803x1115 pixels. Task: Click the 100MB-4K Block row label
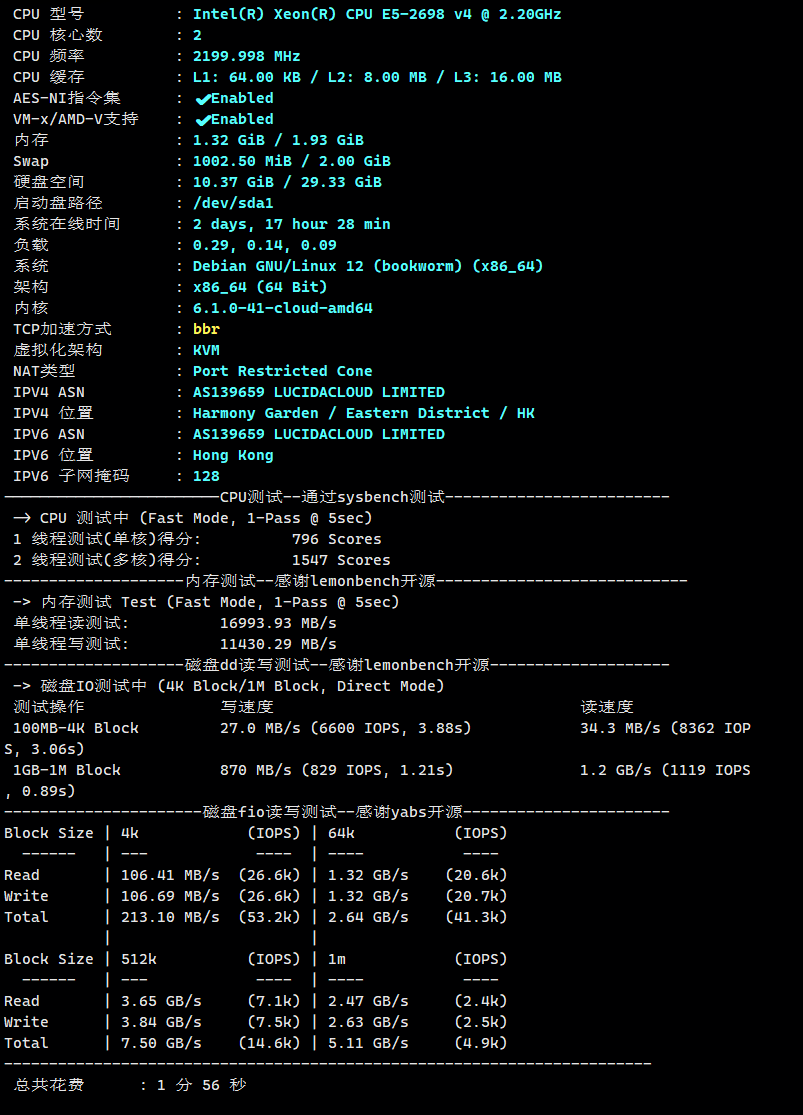coord(76,728)
